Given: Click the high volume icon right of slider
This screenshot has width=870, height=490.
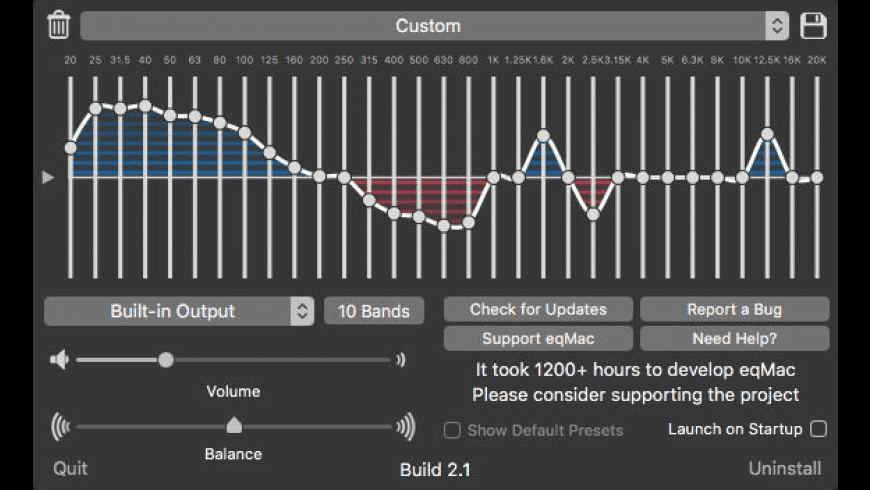Looking at the screenshot, I should 401,360.
